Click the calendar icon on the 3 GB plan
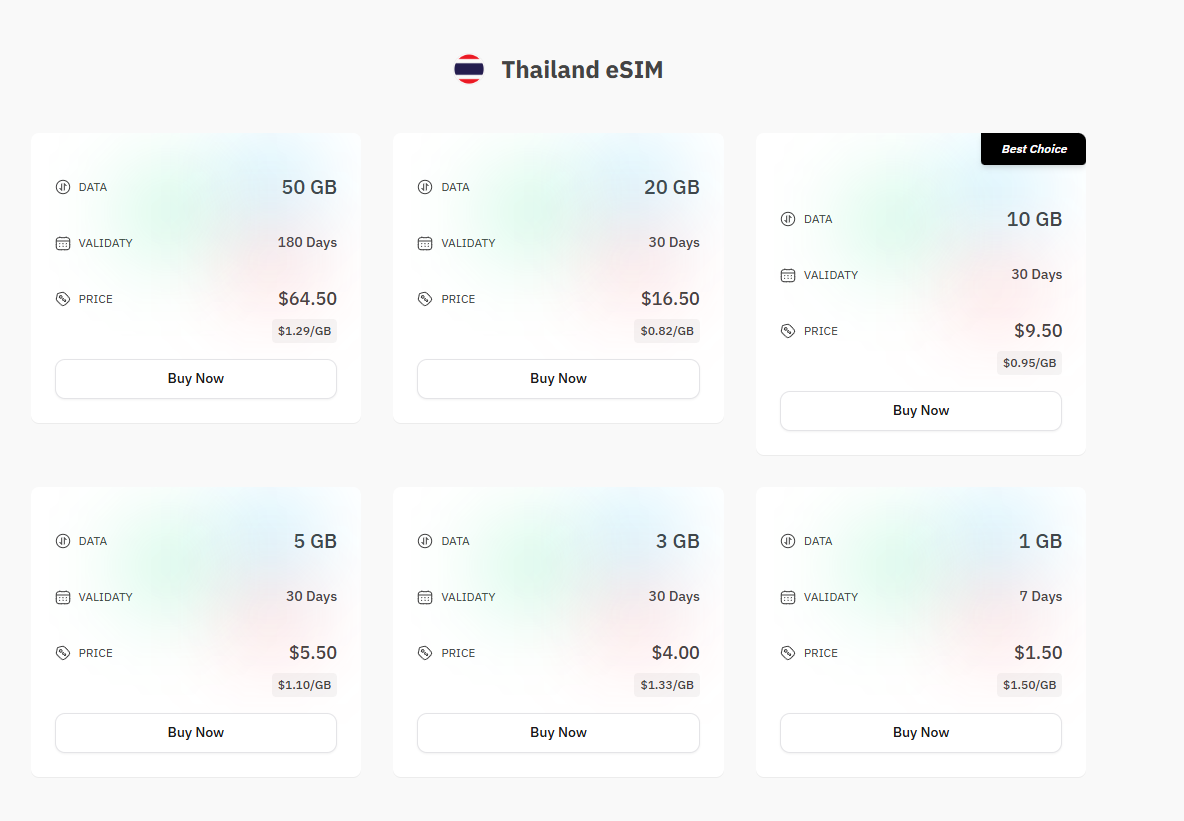 [423, 596]
